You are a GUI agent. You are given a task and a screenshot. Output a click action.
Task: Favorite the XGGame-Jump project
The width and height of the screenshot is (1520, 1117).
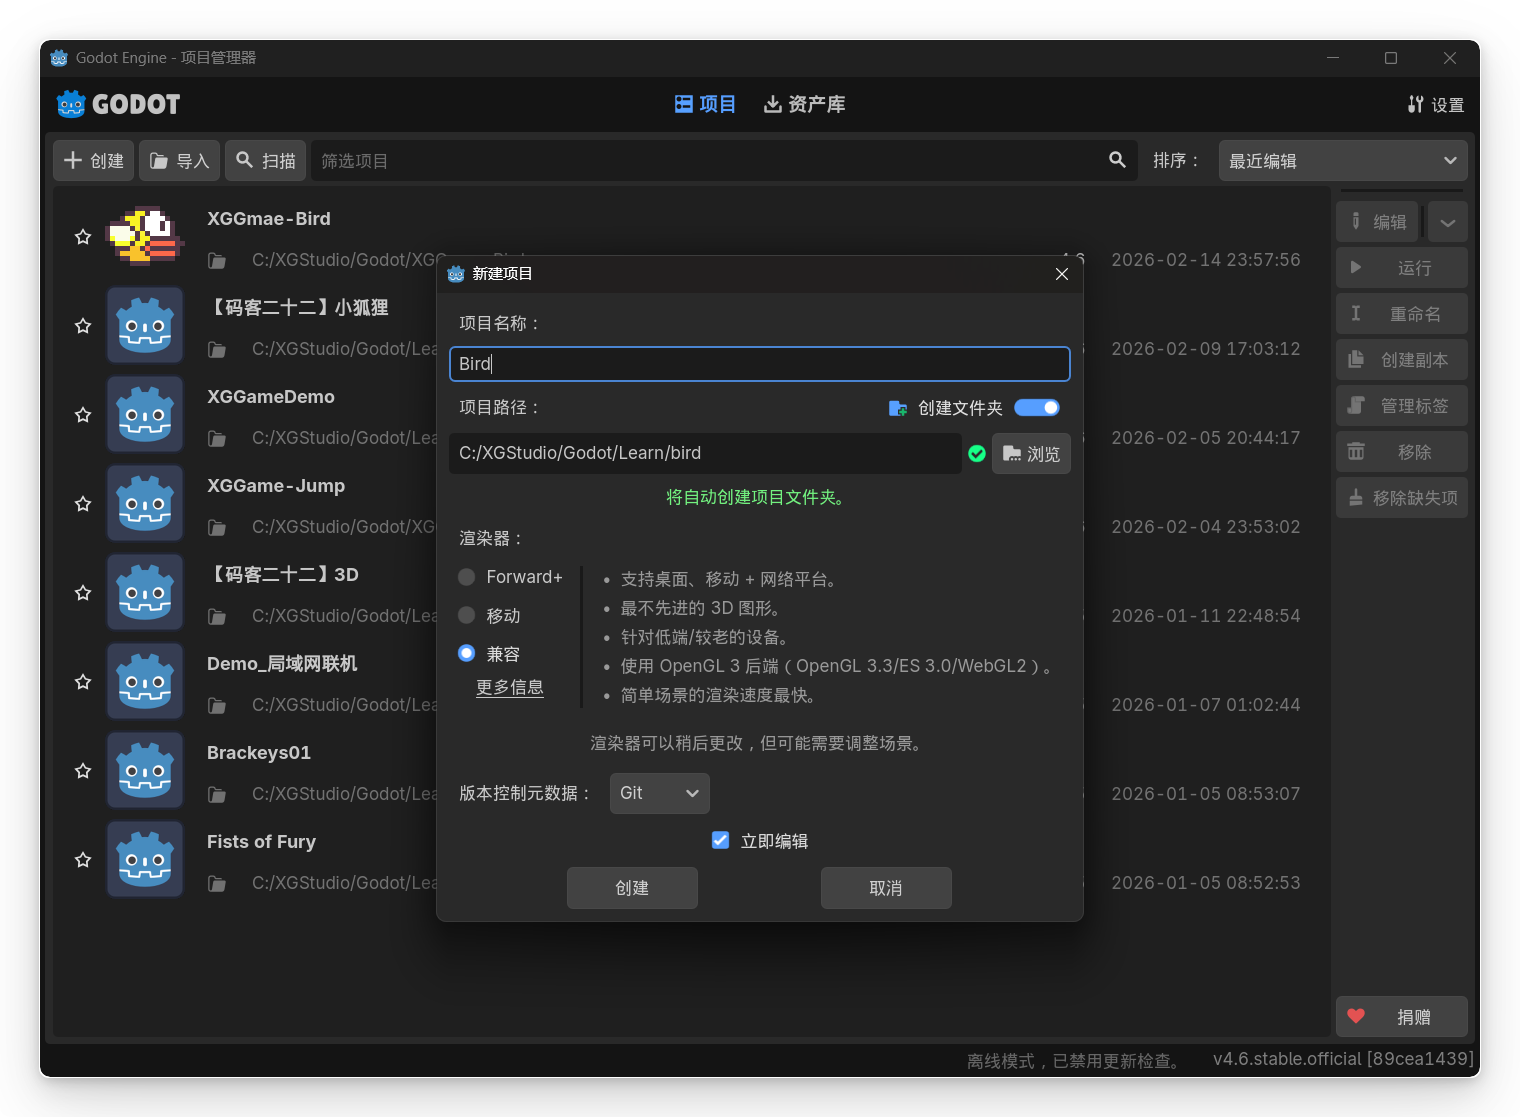point(83,504)
